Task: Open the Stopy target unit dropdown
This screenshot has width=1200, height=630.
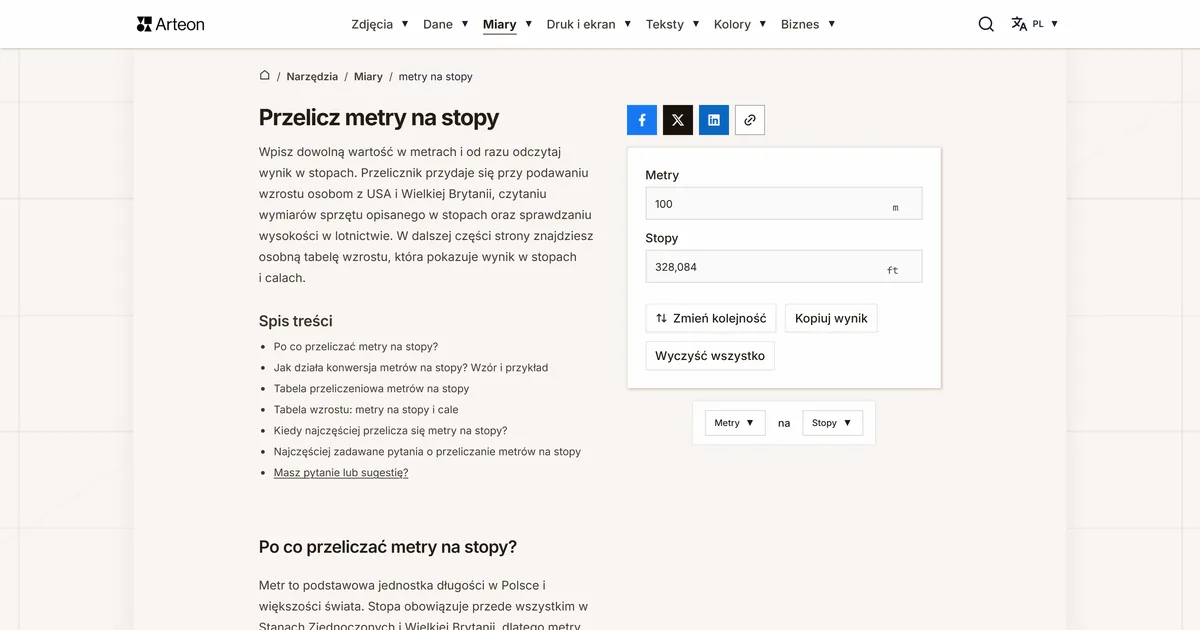Action: (x=832, y=423)
